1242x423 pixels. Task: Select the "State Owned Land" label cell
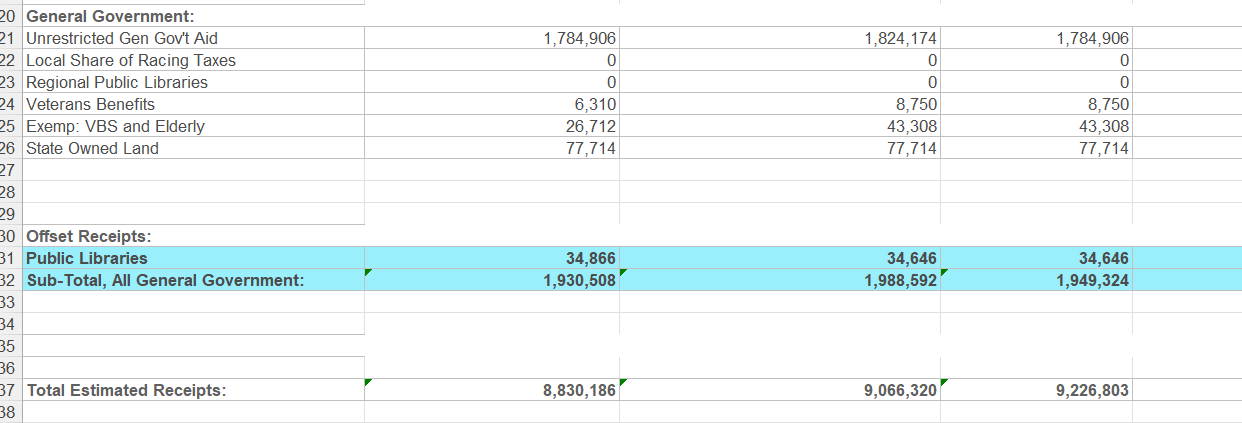click(x=92, y=148)
